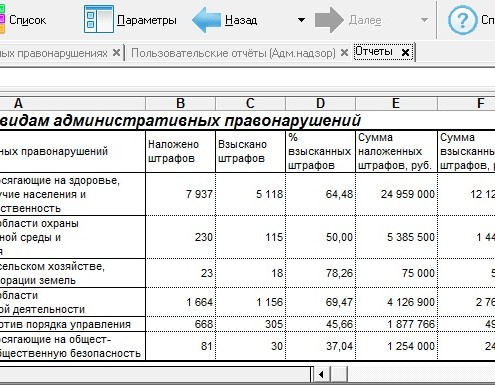
Task: Expand the Далее history dropdown arrow
Action: tap(424, 20)
